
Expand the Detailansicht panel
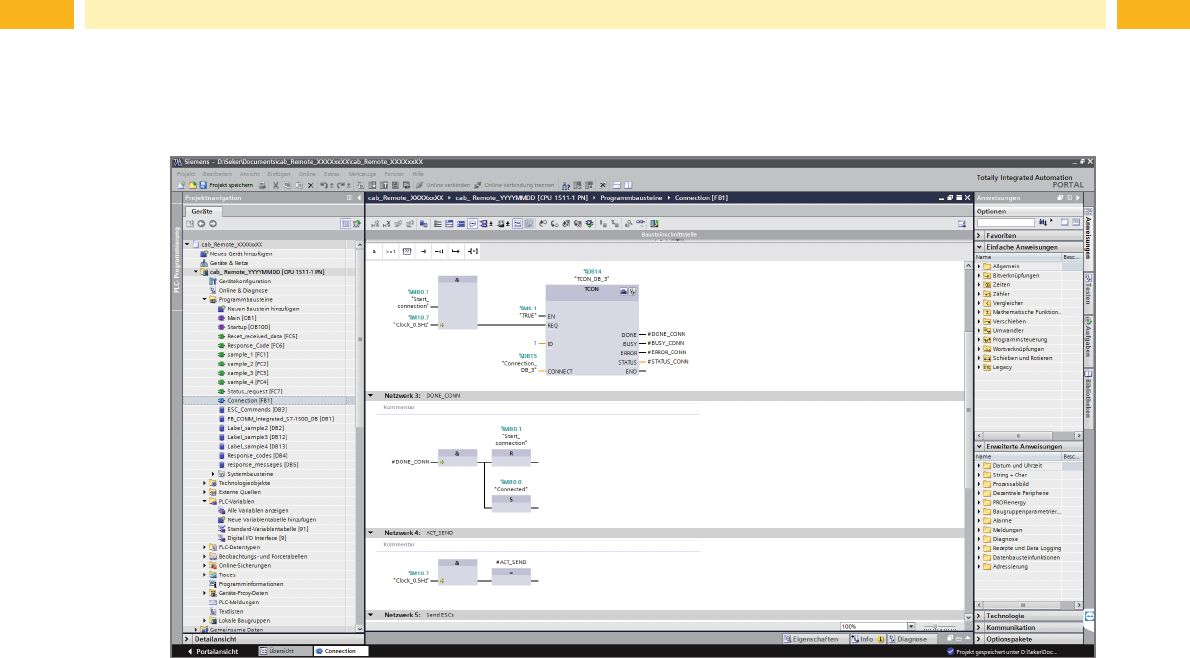click(187, 639)
